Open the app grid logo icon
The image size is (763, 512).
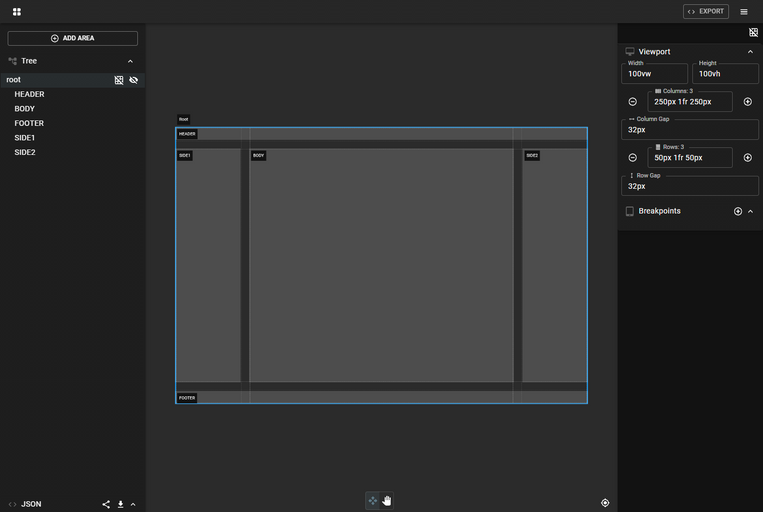[17, 12]
